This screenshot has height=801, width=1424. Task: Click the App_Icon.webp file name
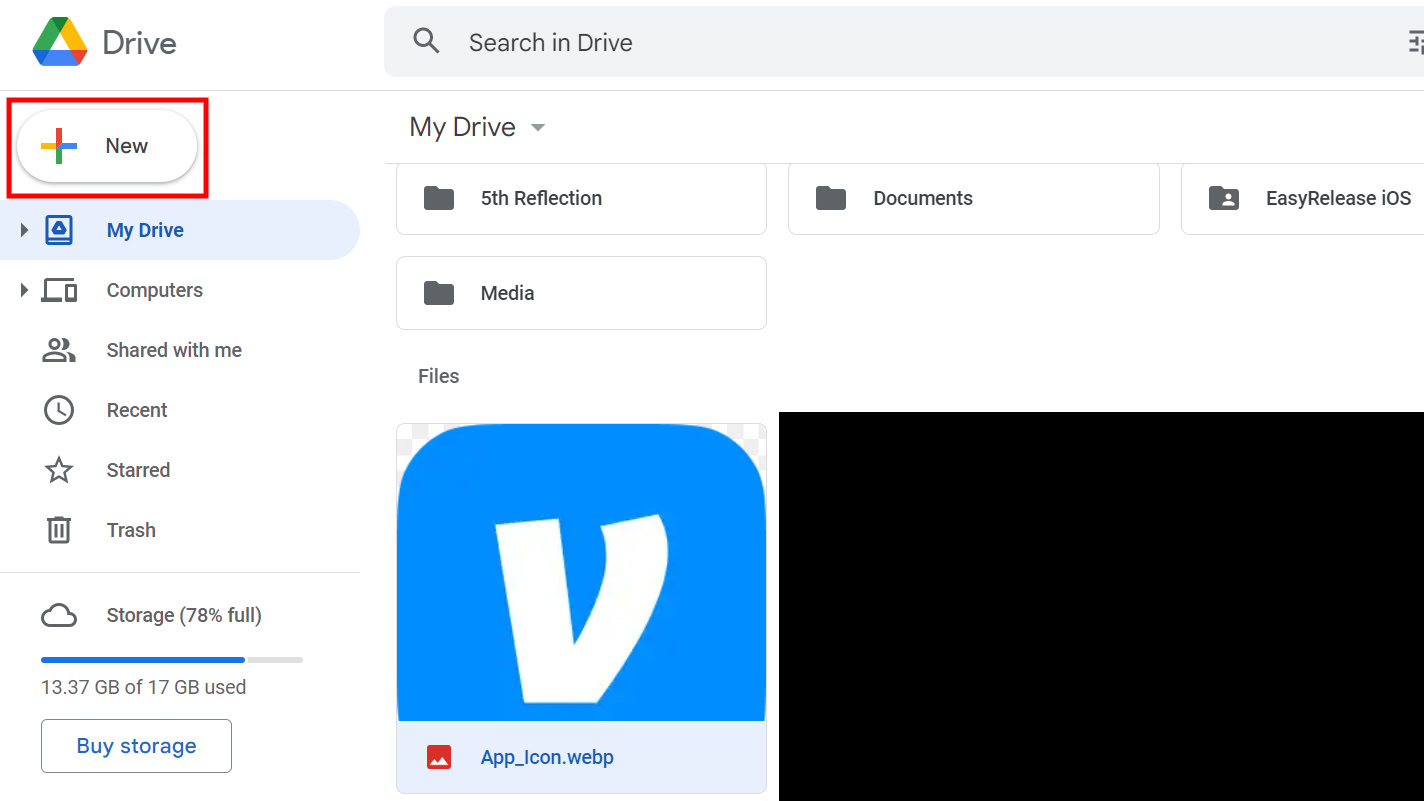click(547, 757)
